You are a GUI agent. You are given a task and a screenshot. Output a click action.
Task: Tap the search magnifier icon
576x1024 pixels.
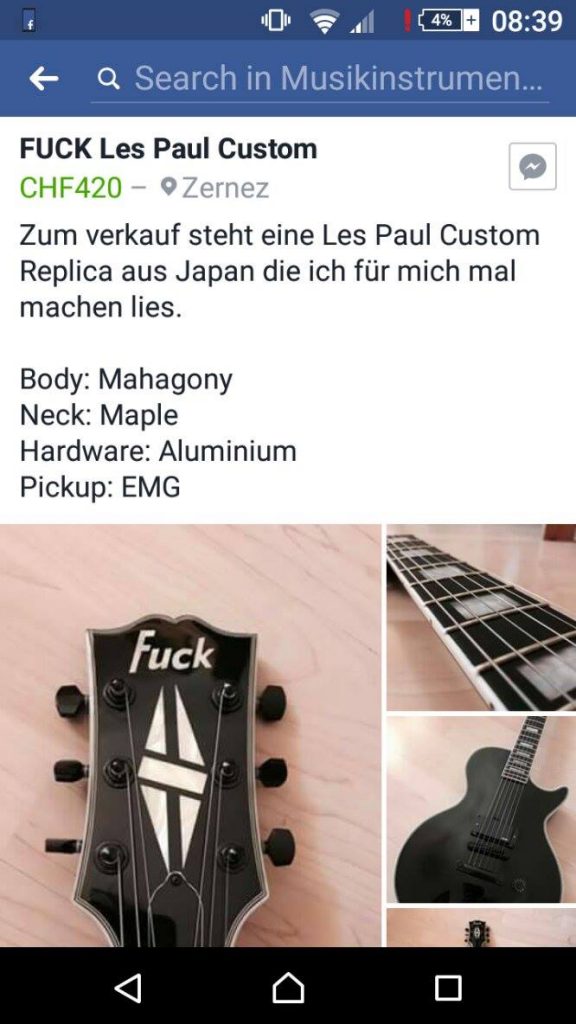[x=108, y=79]
